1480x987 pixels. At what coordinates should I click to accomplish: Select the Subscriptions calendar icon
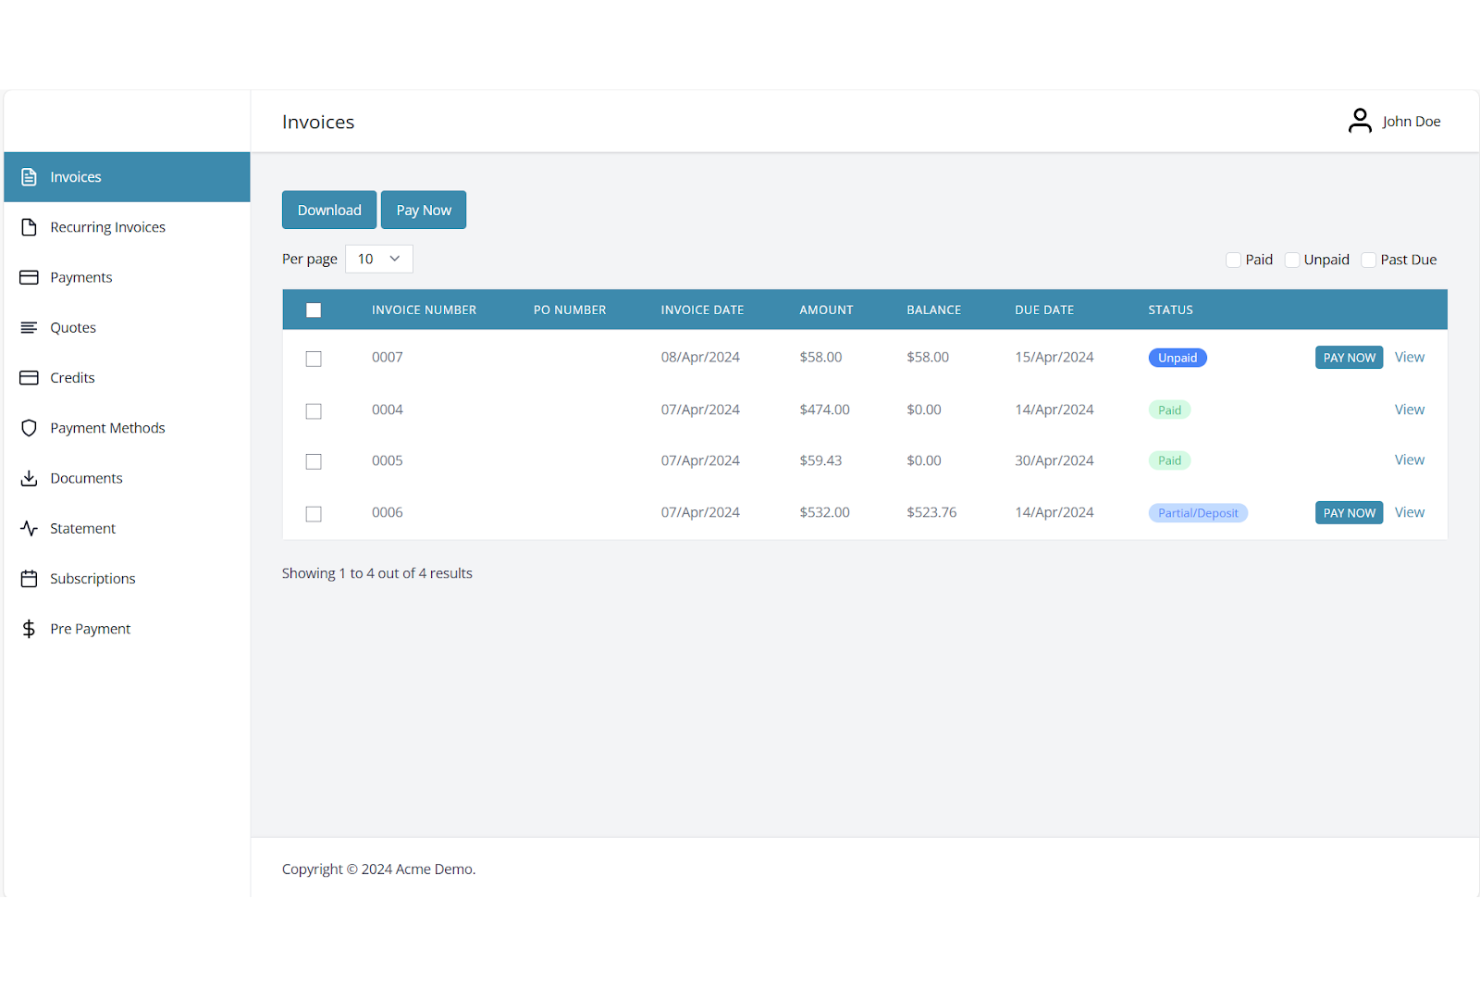pyautogui.click(x=29, y=578)
